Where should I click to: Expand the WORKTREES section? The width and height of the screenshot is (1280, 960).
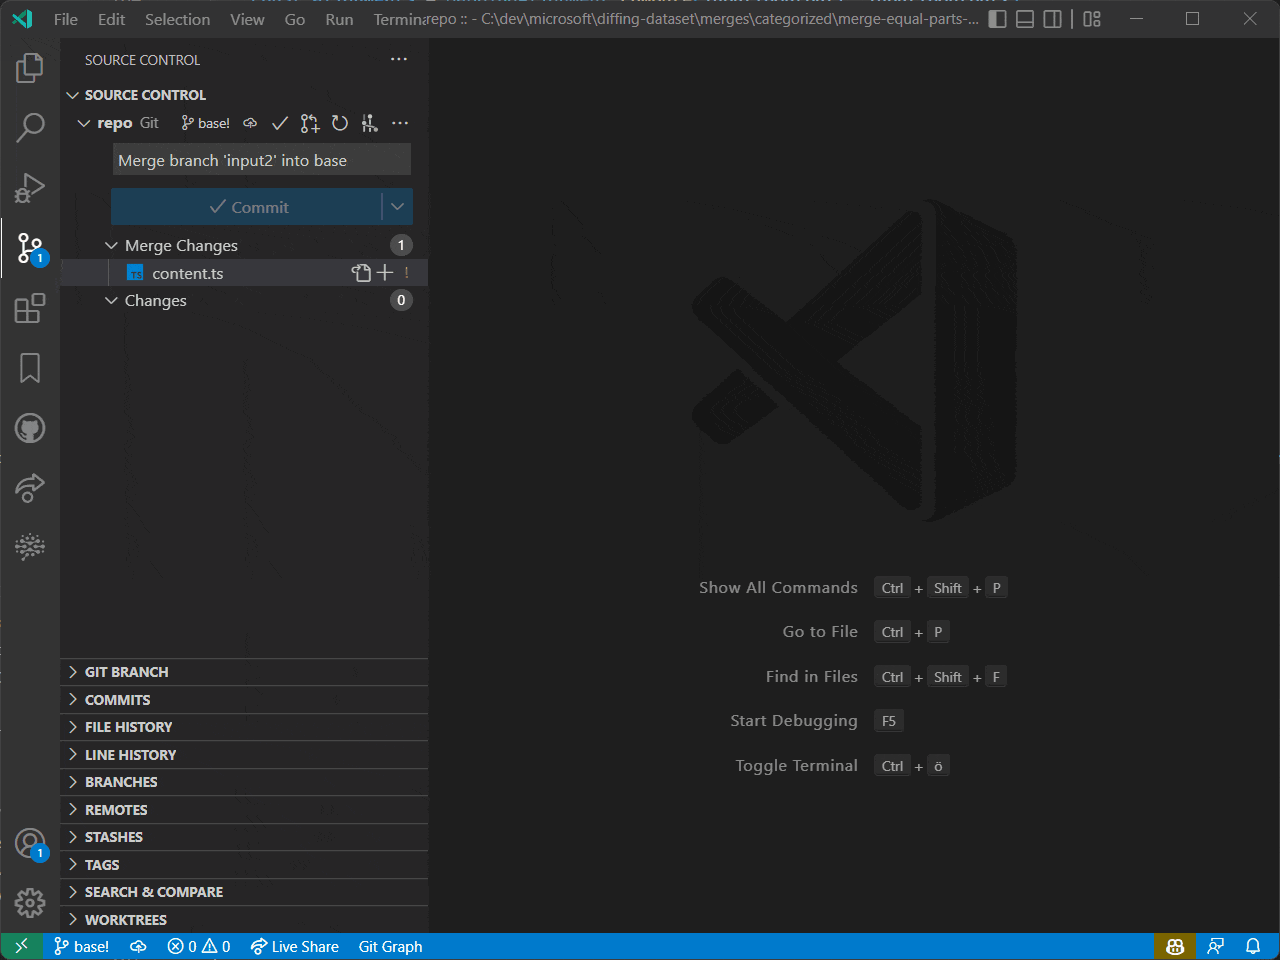coord(244,920)
